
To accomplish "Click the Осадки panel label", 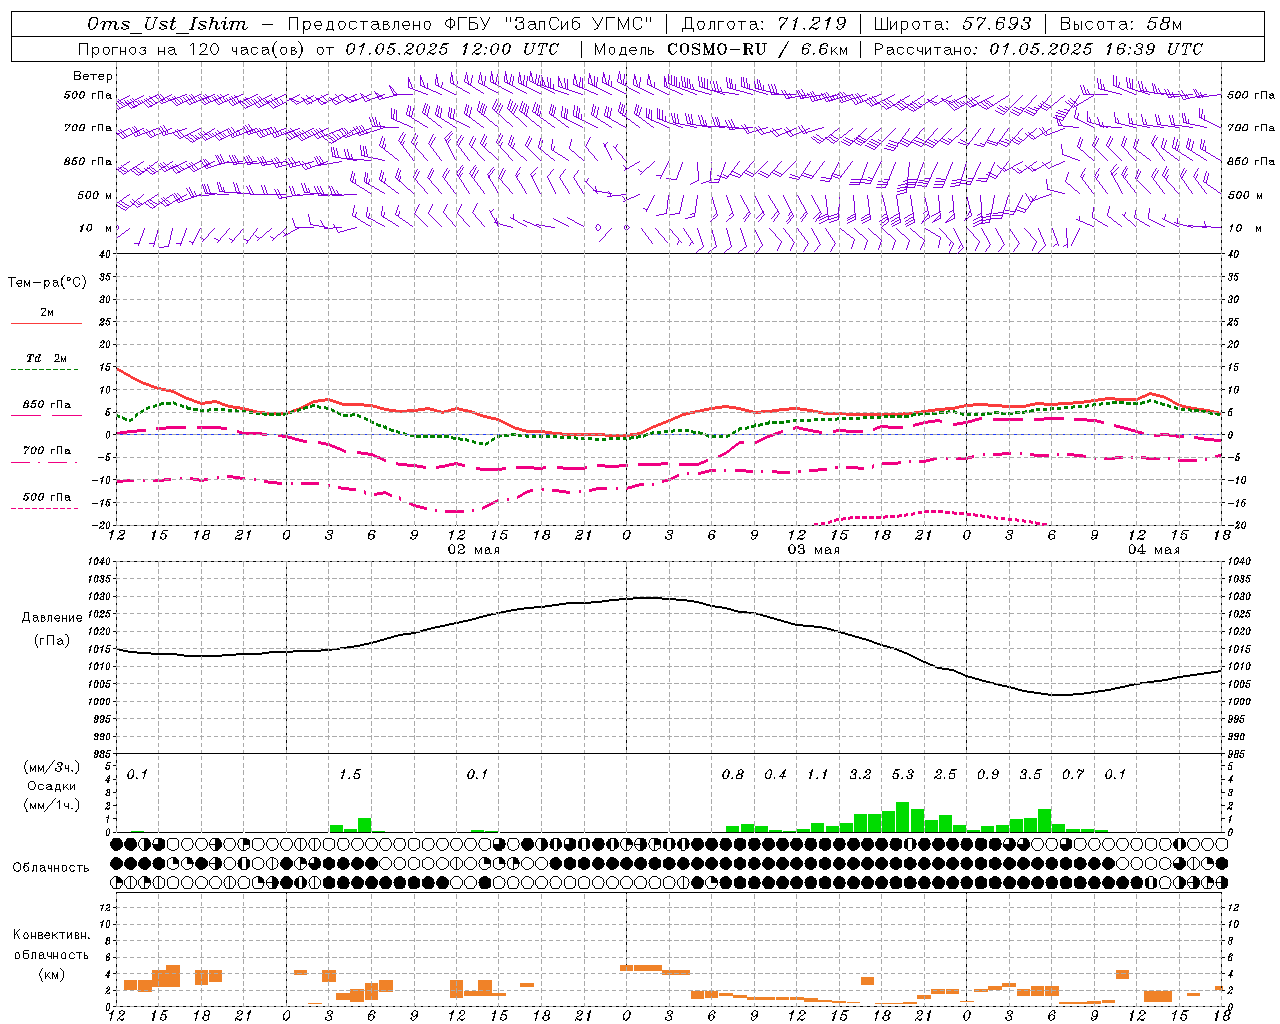I will (x=52, y=786).
